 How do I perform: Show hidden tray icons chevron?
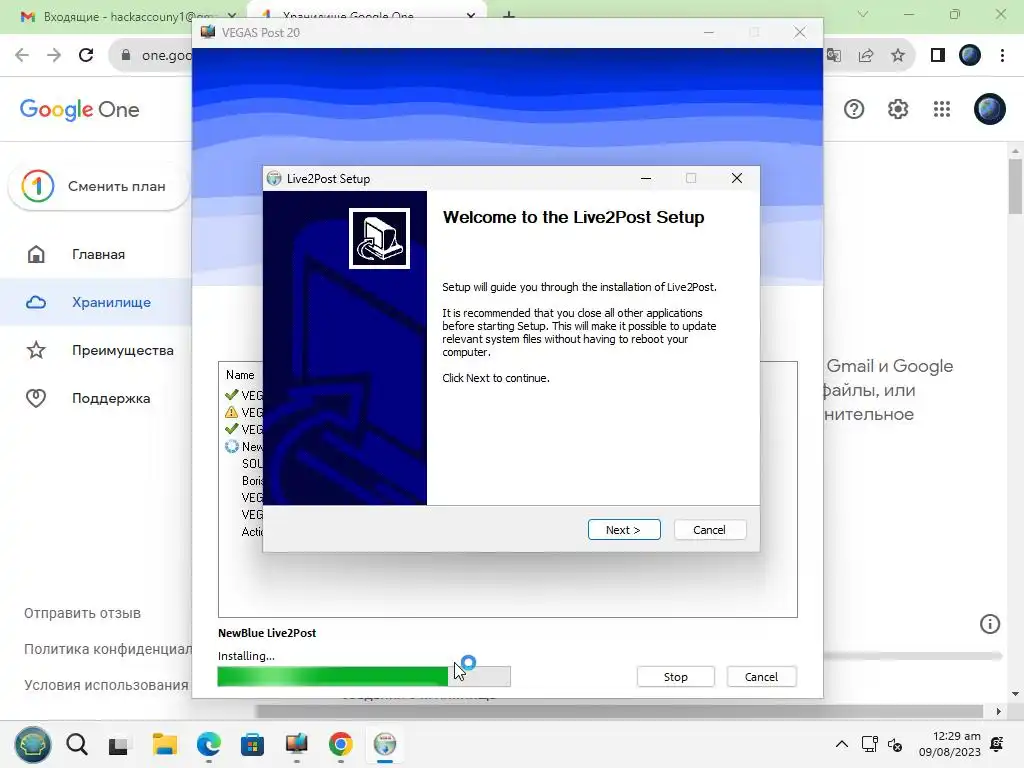[x=842, y=744]
